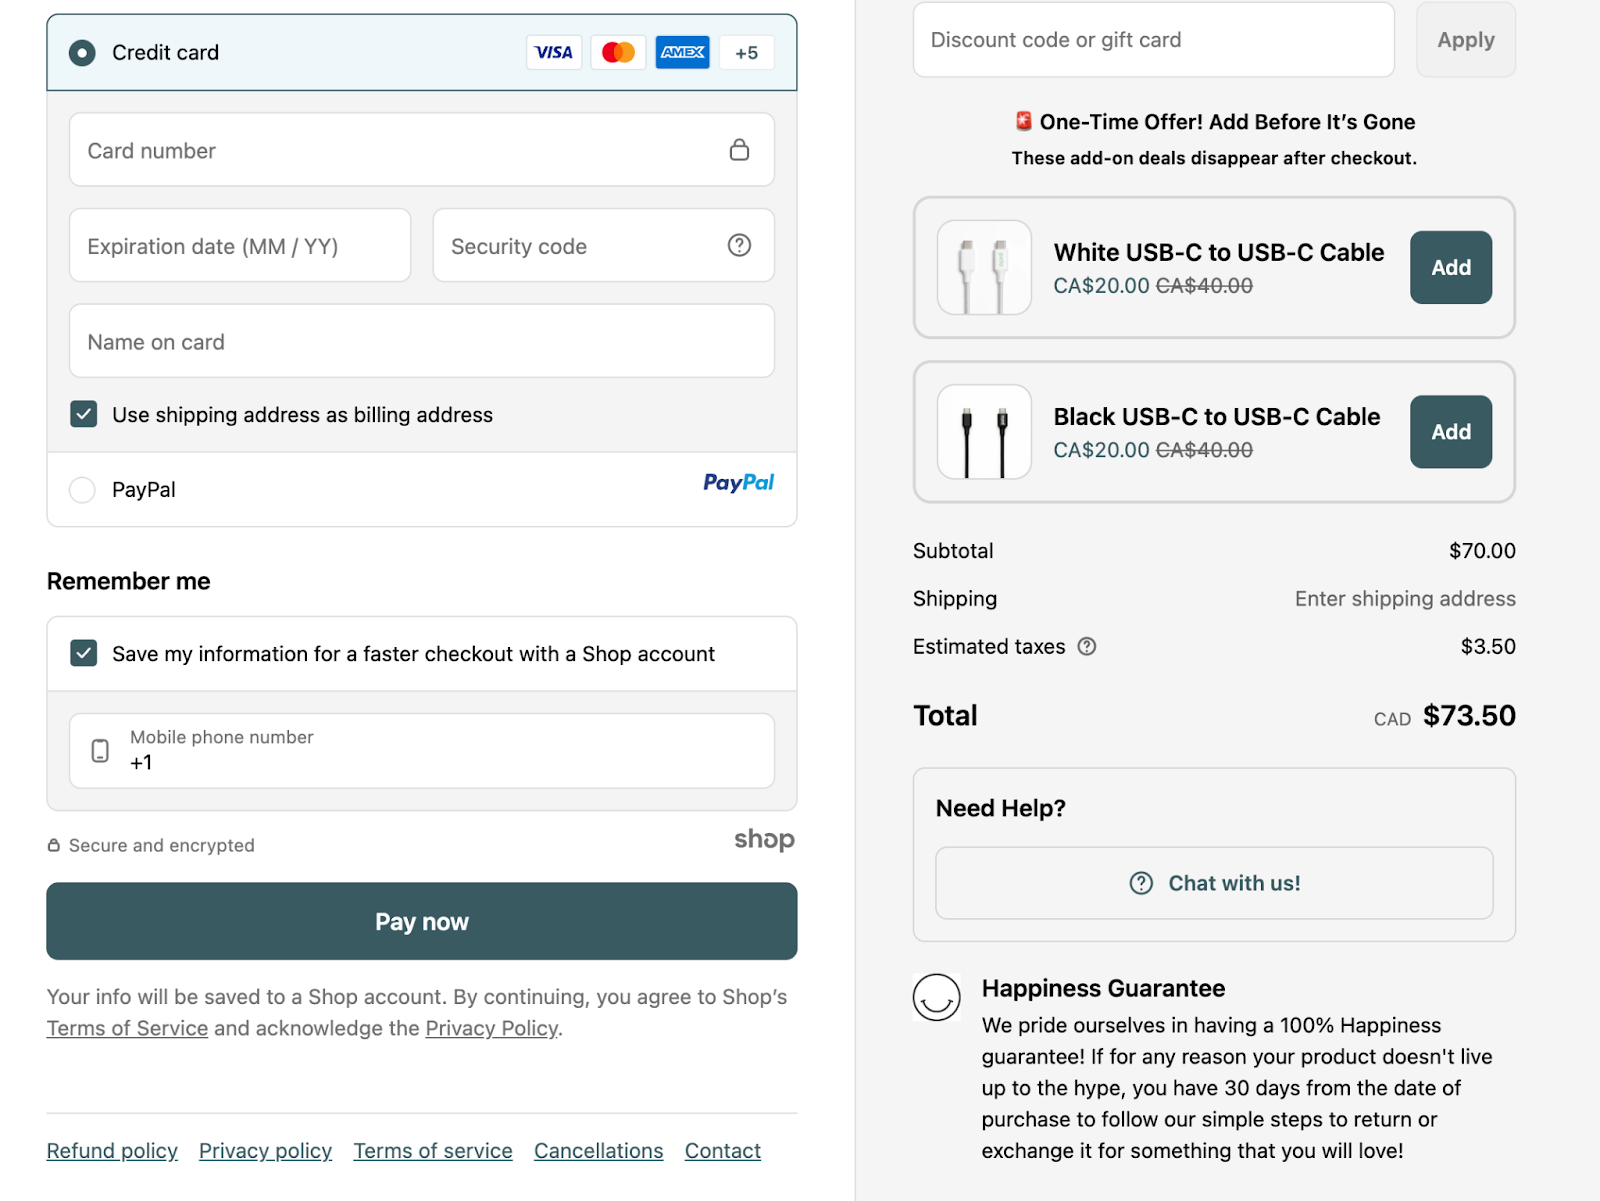
Task: Open the Refund policy link
Action: click(x=111, y=1150)
